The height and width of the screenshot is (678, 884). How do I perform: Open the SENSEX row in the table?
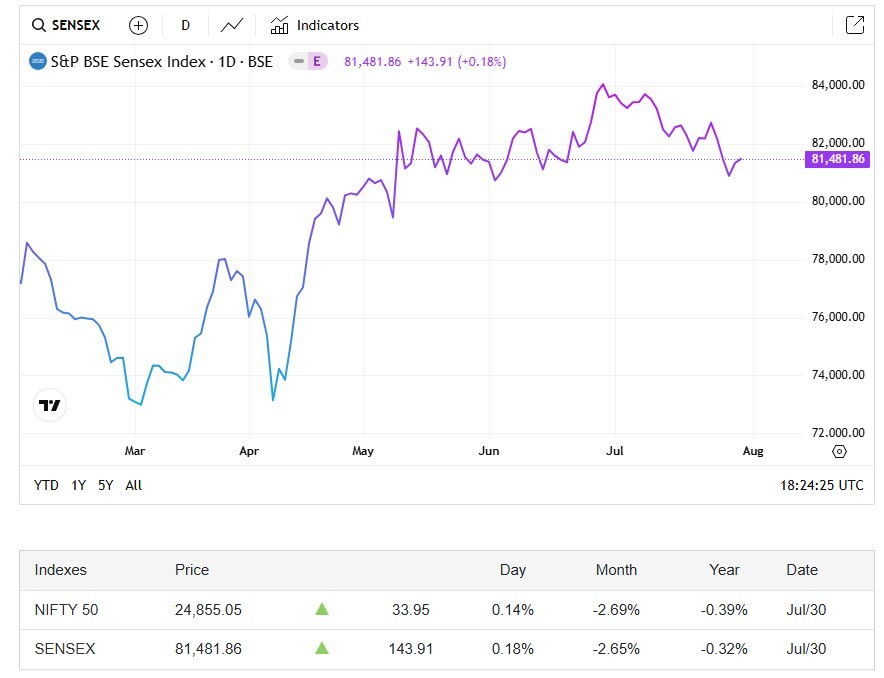65,649
